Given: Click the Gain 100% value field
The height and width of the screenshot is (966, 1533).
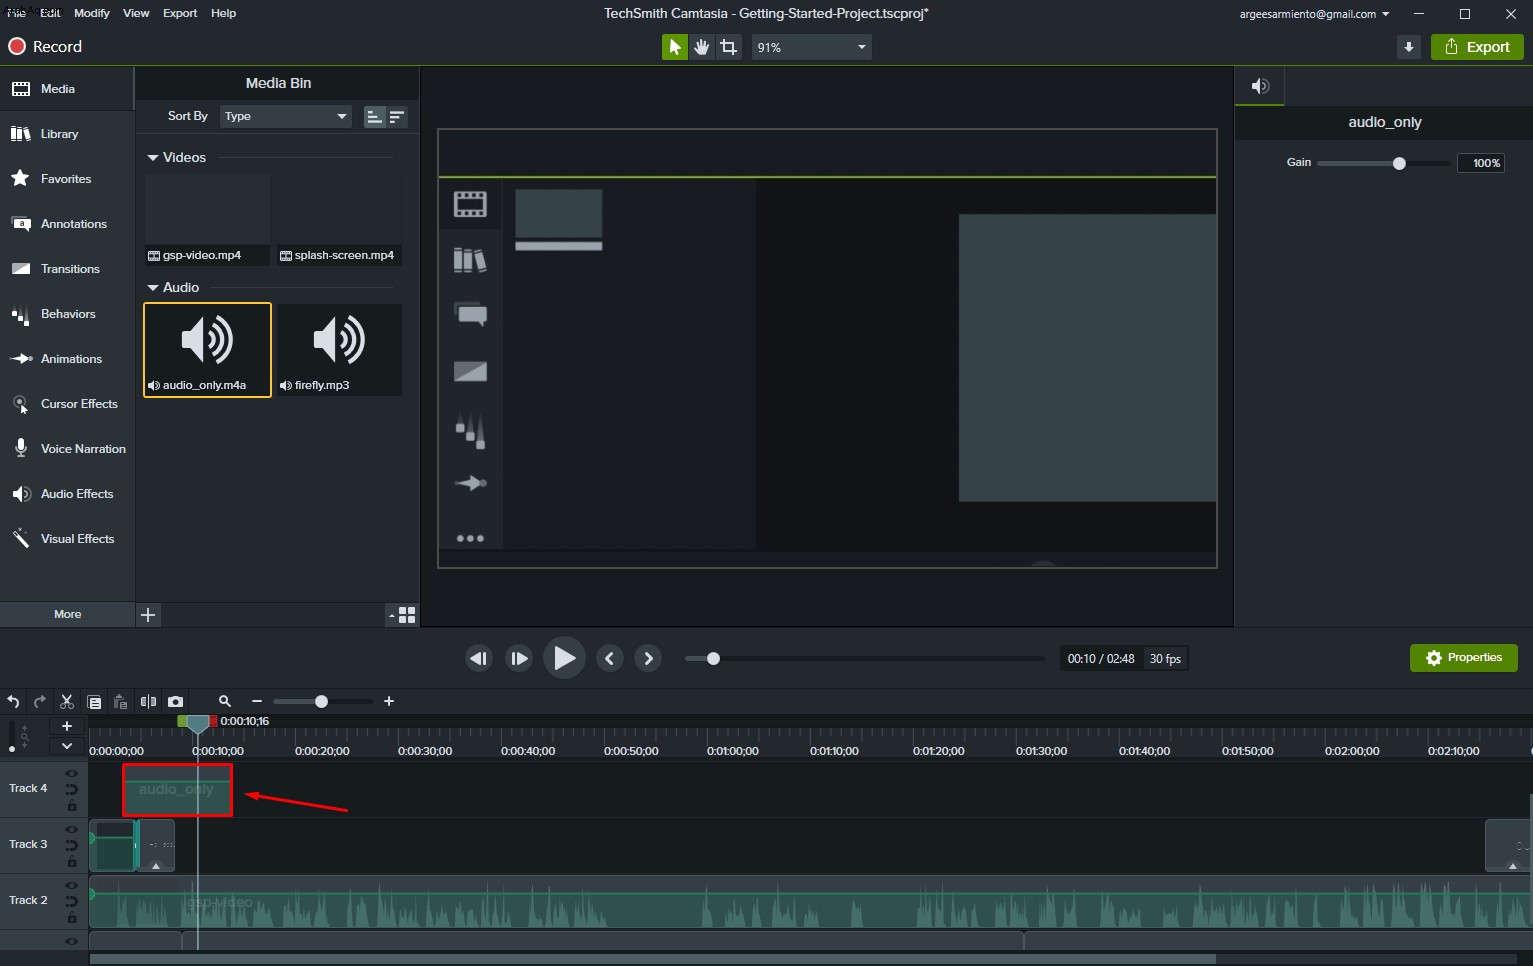Looking at the screenshot, I should pos(1481,163).
